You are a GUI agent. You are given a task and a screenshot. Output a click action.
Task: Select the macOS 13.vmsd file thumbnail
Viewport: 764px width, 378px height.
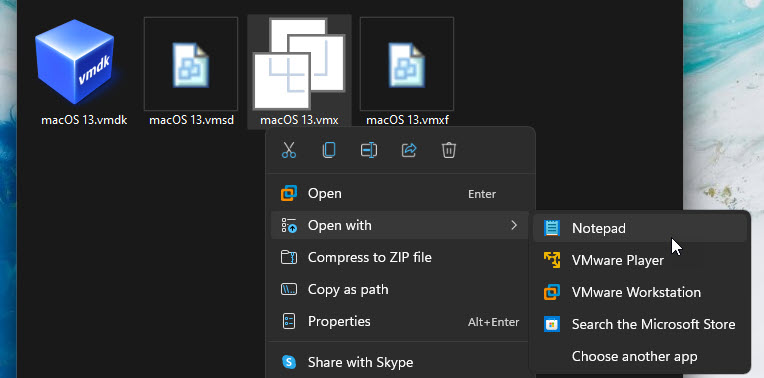(x=191, y=64)
